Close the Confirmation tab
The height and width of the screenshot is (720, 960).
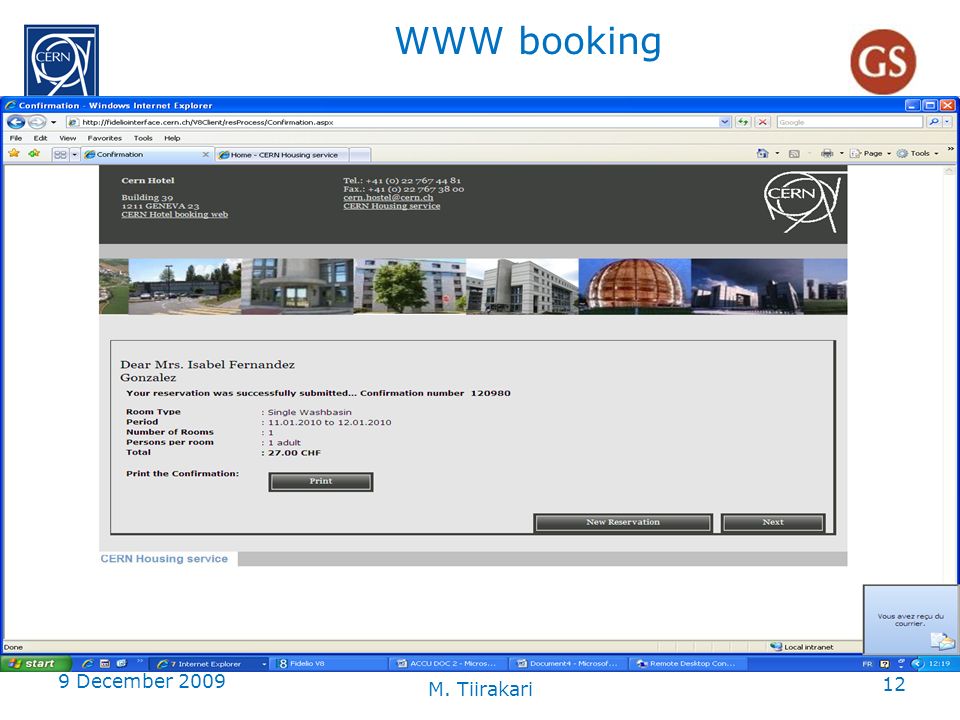pos(206,154)
